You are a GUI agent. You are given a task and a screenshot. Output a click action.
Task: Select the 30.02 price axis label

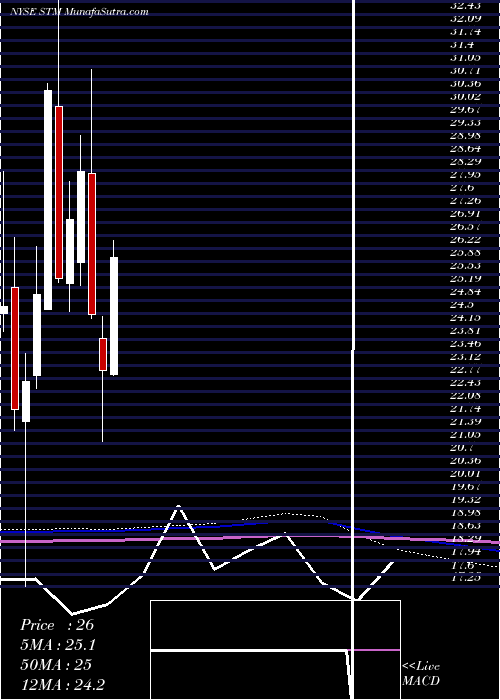[x=466, y=96]
